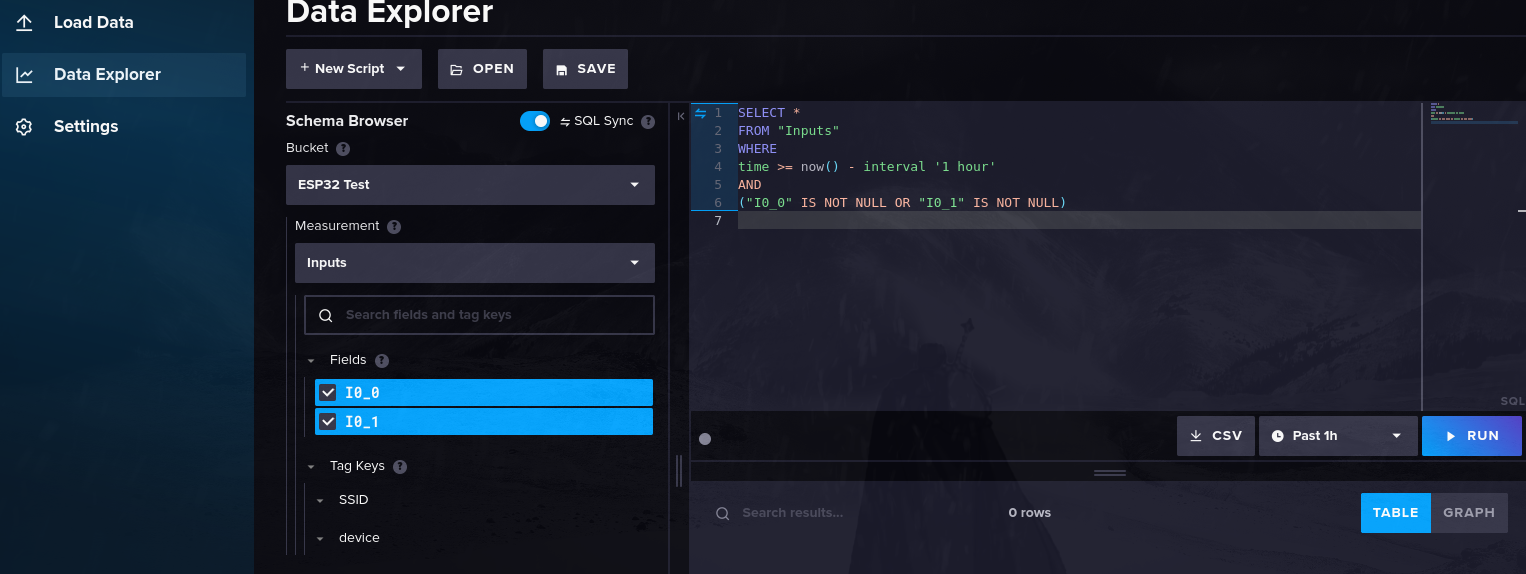1526x574 pixels.
Task: Show Measurement help tooltip icon
Action: (x=394, y=227)
